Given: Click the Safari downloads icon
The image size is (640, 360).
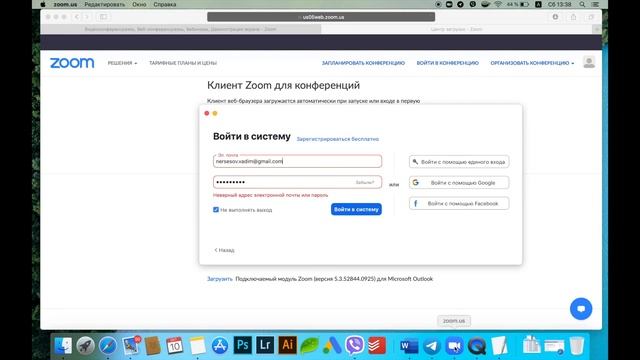Looking at the screenshot, I should click(x=556, y=17).
